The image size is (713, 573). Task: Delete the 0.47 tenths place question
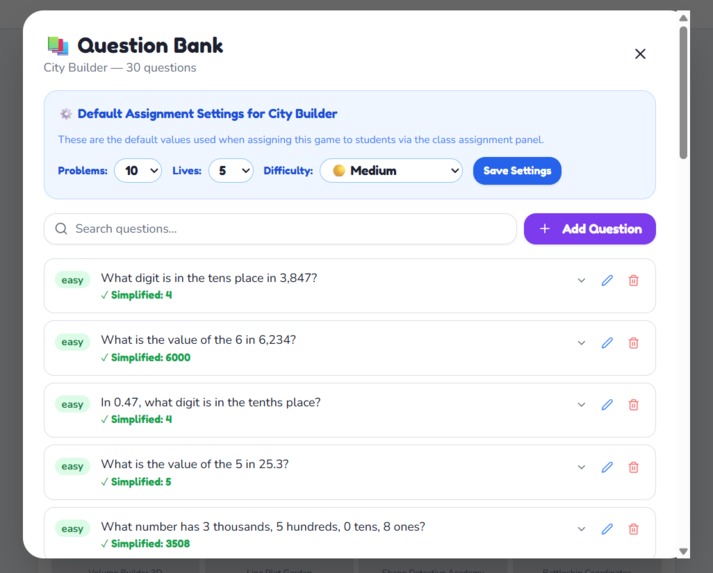click(633, 404)
